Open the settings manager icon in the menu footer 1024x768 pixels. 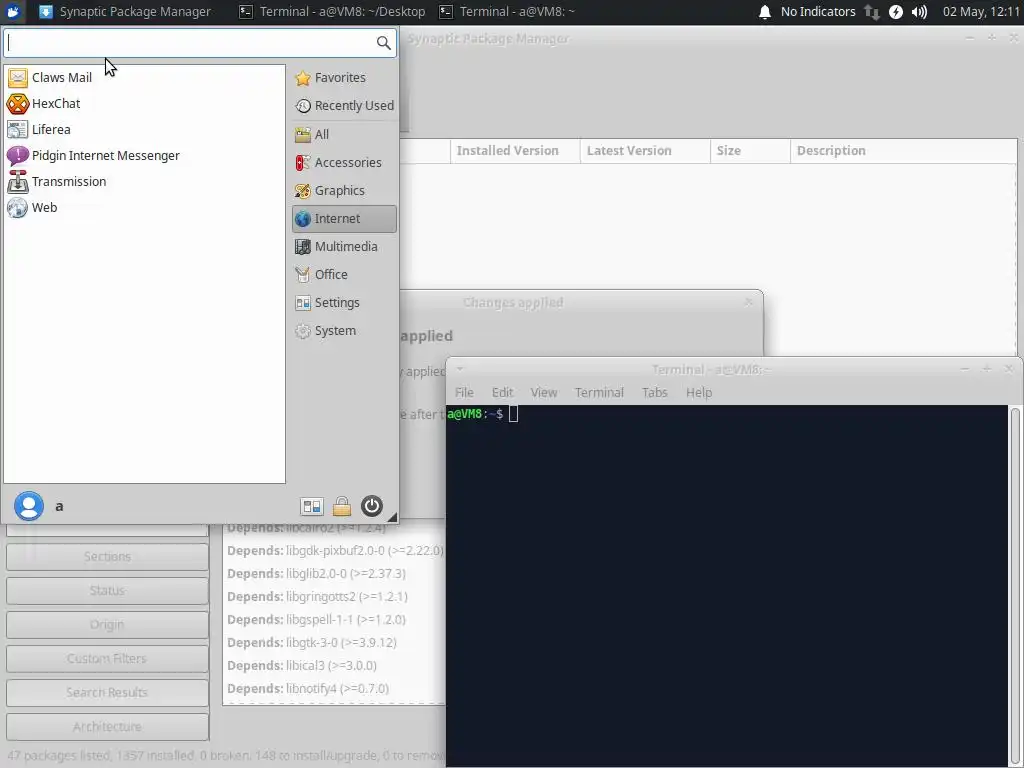(312, 506)
